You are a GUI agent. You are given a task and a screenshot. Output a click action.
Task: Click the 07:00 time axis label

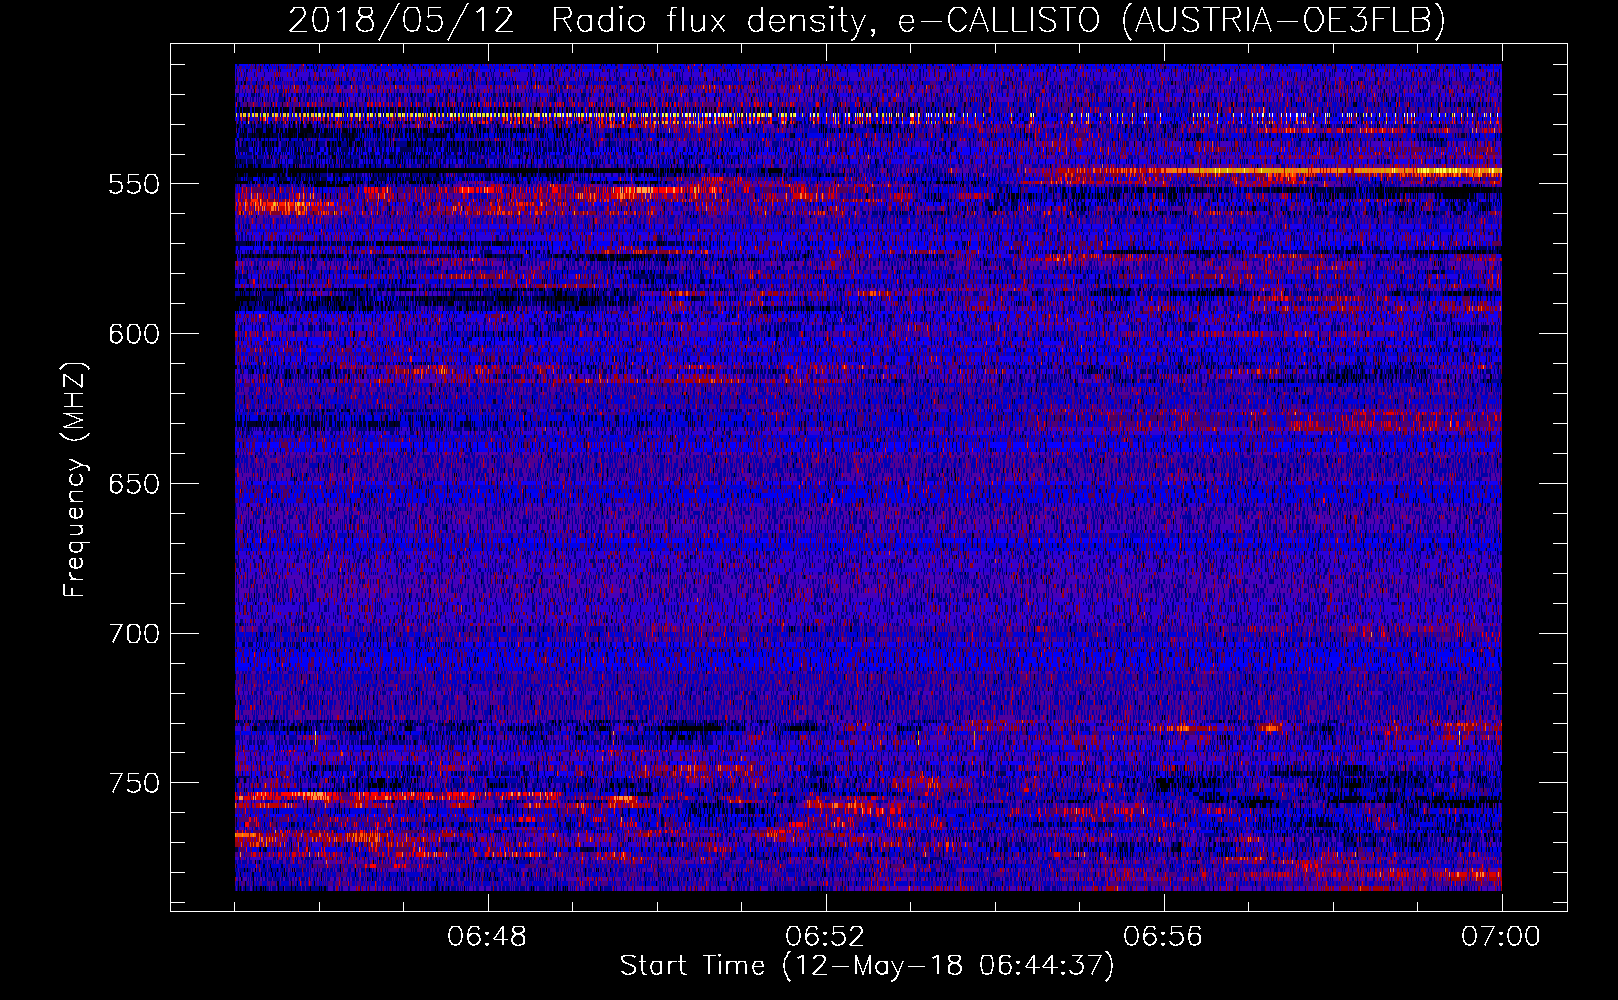coord(1501,937)
